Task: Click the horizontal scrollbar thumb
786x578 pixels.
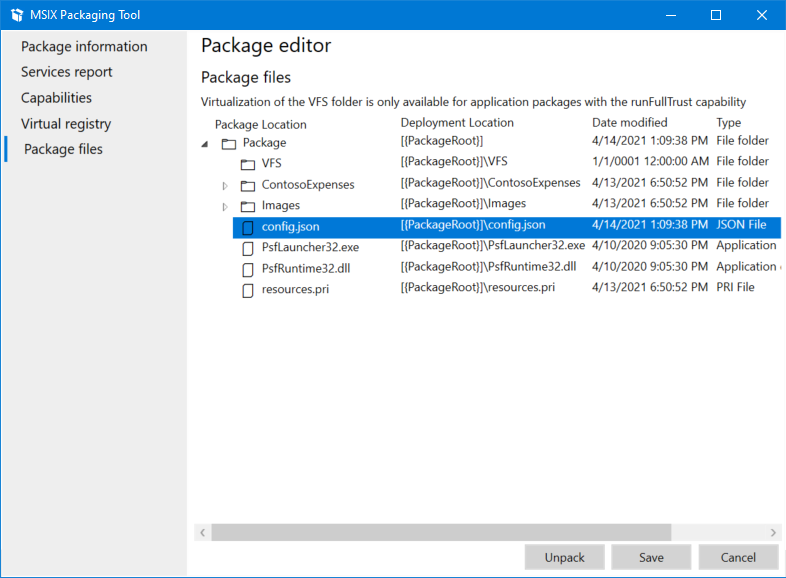Action: click(x=441, y=532)
